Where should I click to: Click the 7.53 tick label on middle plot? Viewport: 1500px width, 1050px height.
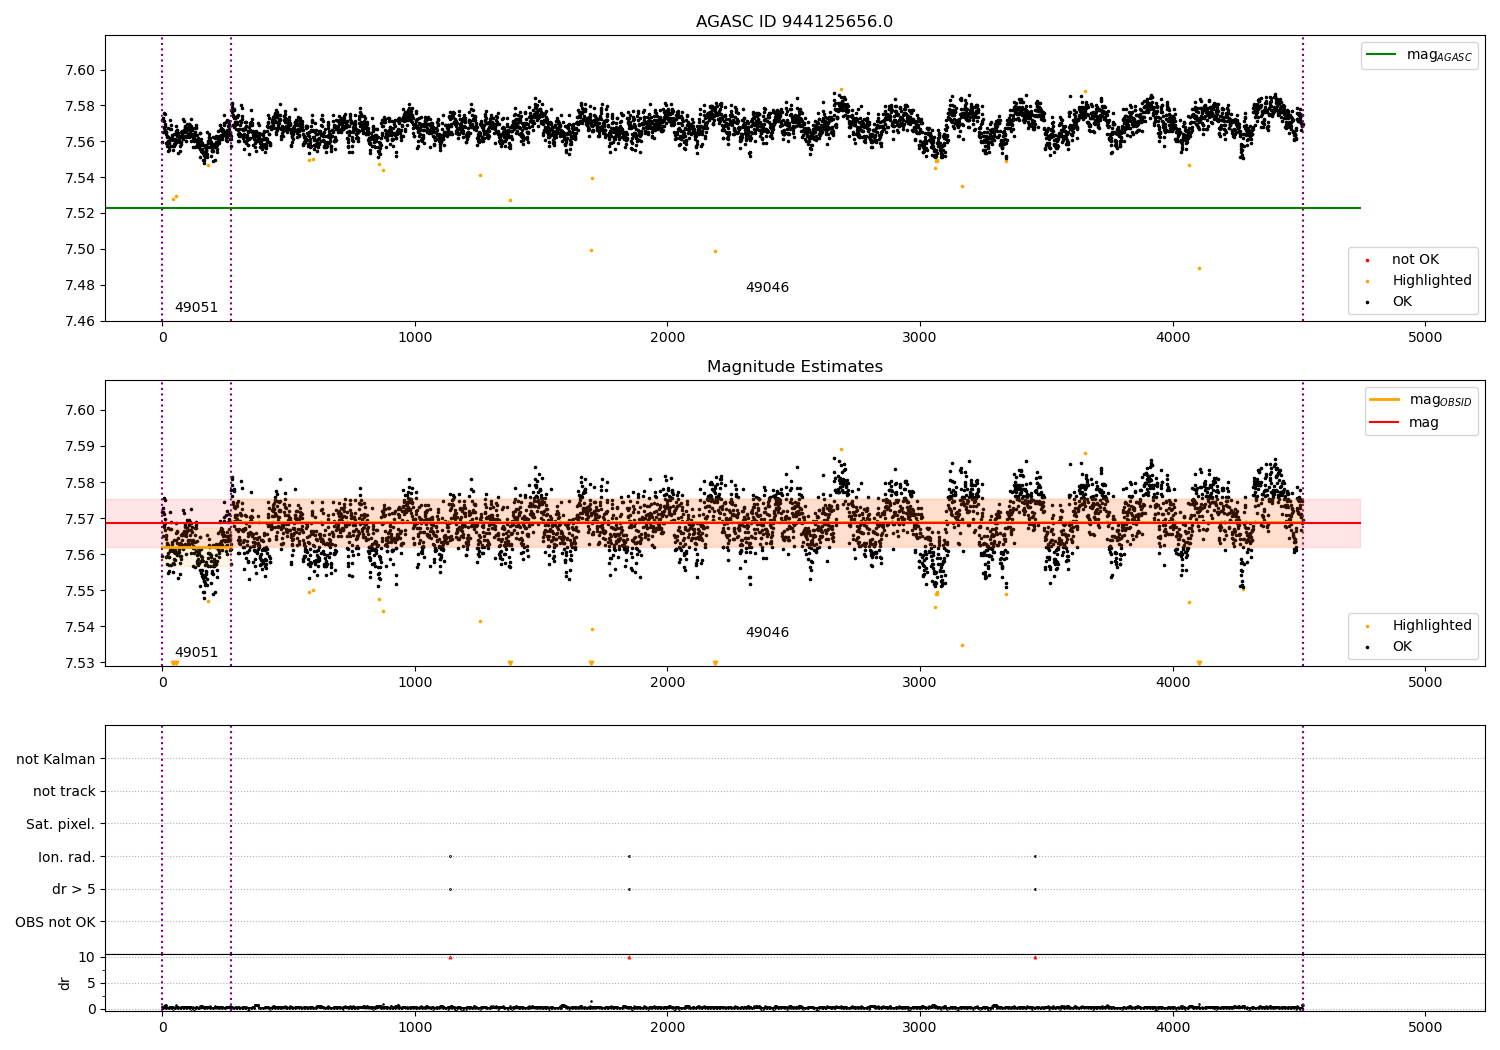pos(81,663)
